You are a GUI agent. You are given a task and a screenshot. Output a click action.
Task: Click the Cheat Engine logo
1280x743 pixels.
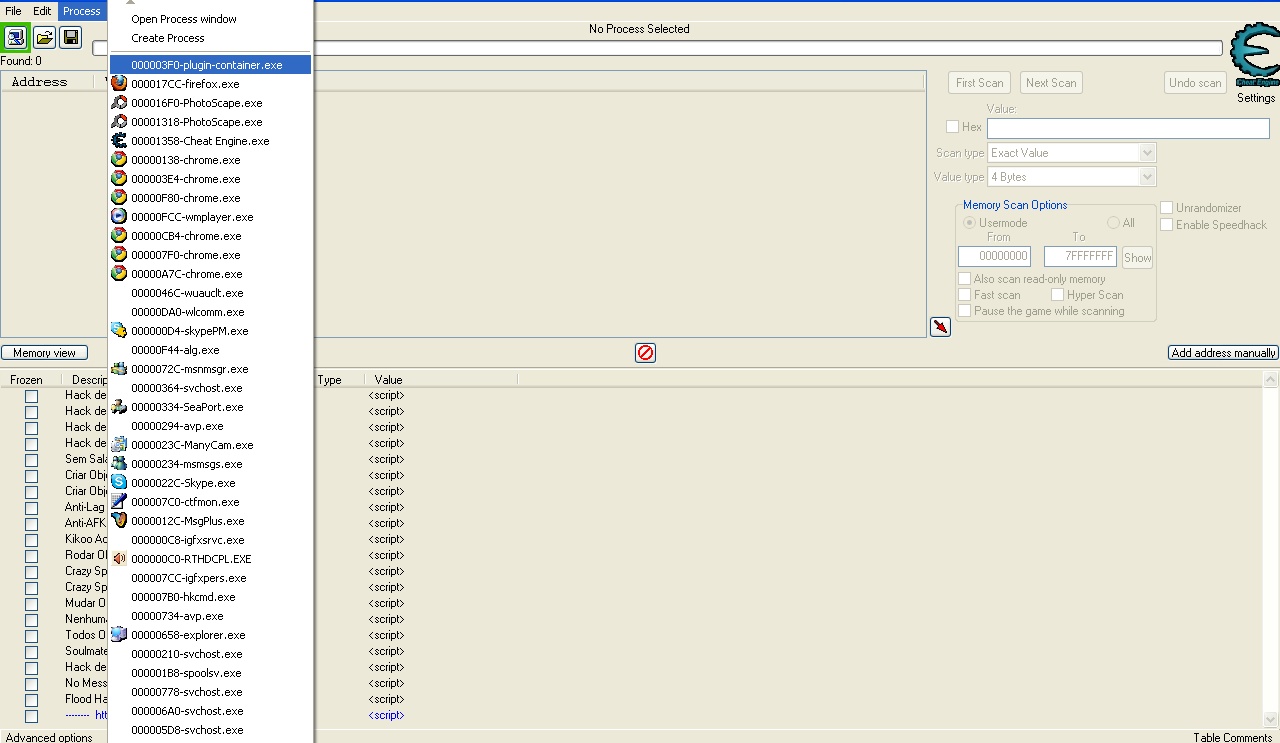pos(1255,56)
